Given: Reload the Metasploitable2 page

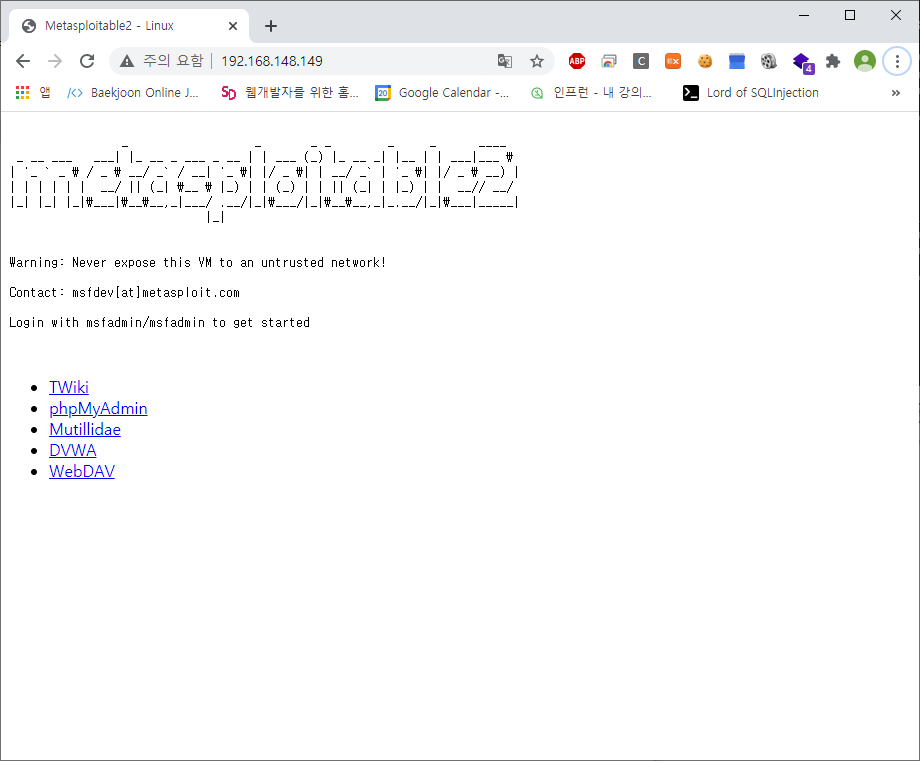Looking at the screenshot, I should tap(87, 61).
